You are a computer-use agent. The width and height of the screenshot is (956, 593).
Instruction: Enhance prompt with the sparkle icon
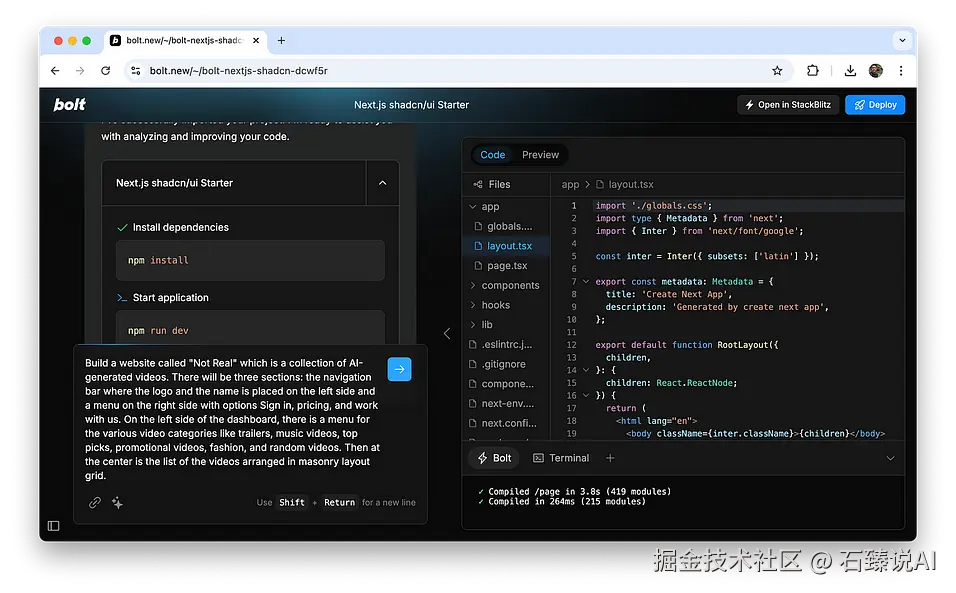(x=118, y=503)
